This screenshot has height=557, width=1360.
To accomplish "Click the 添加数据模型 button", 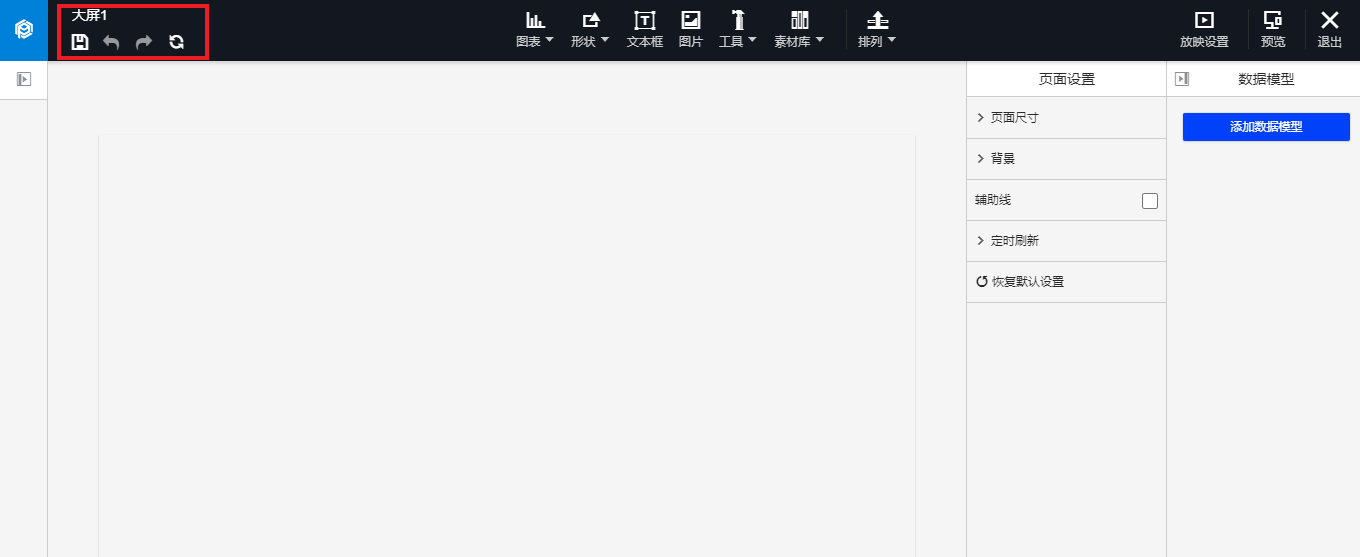I will click(x=1266, y=127).
